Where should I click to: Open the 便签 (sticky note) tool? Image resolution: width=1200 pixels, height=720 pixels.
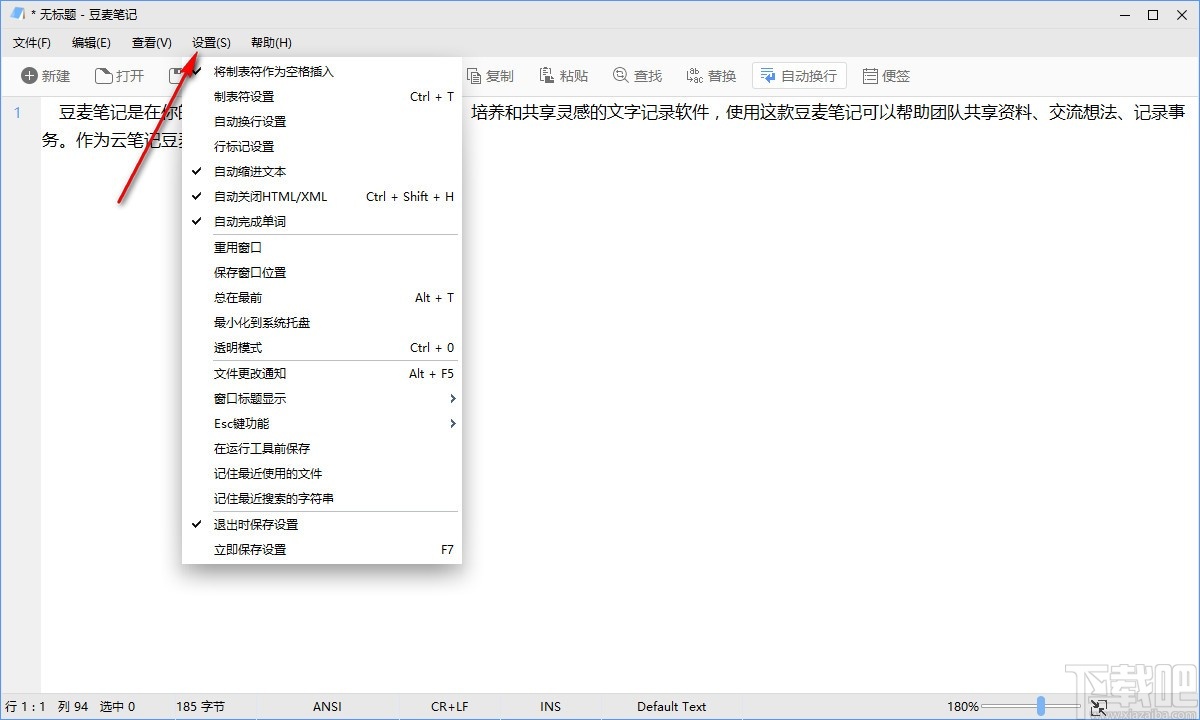pyautogui.click(x=886, y=75)
